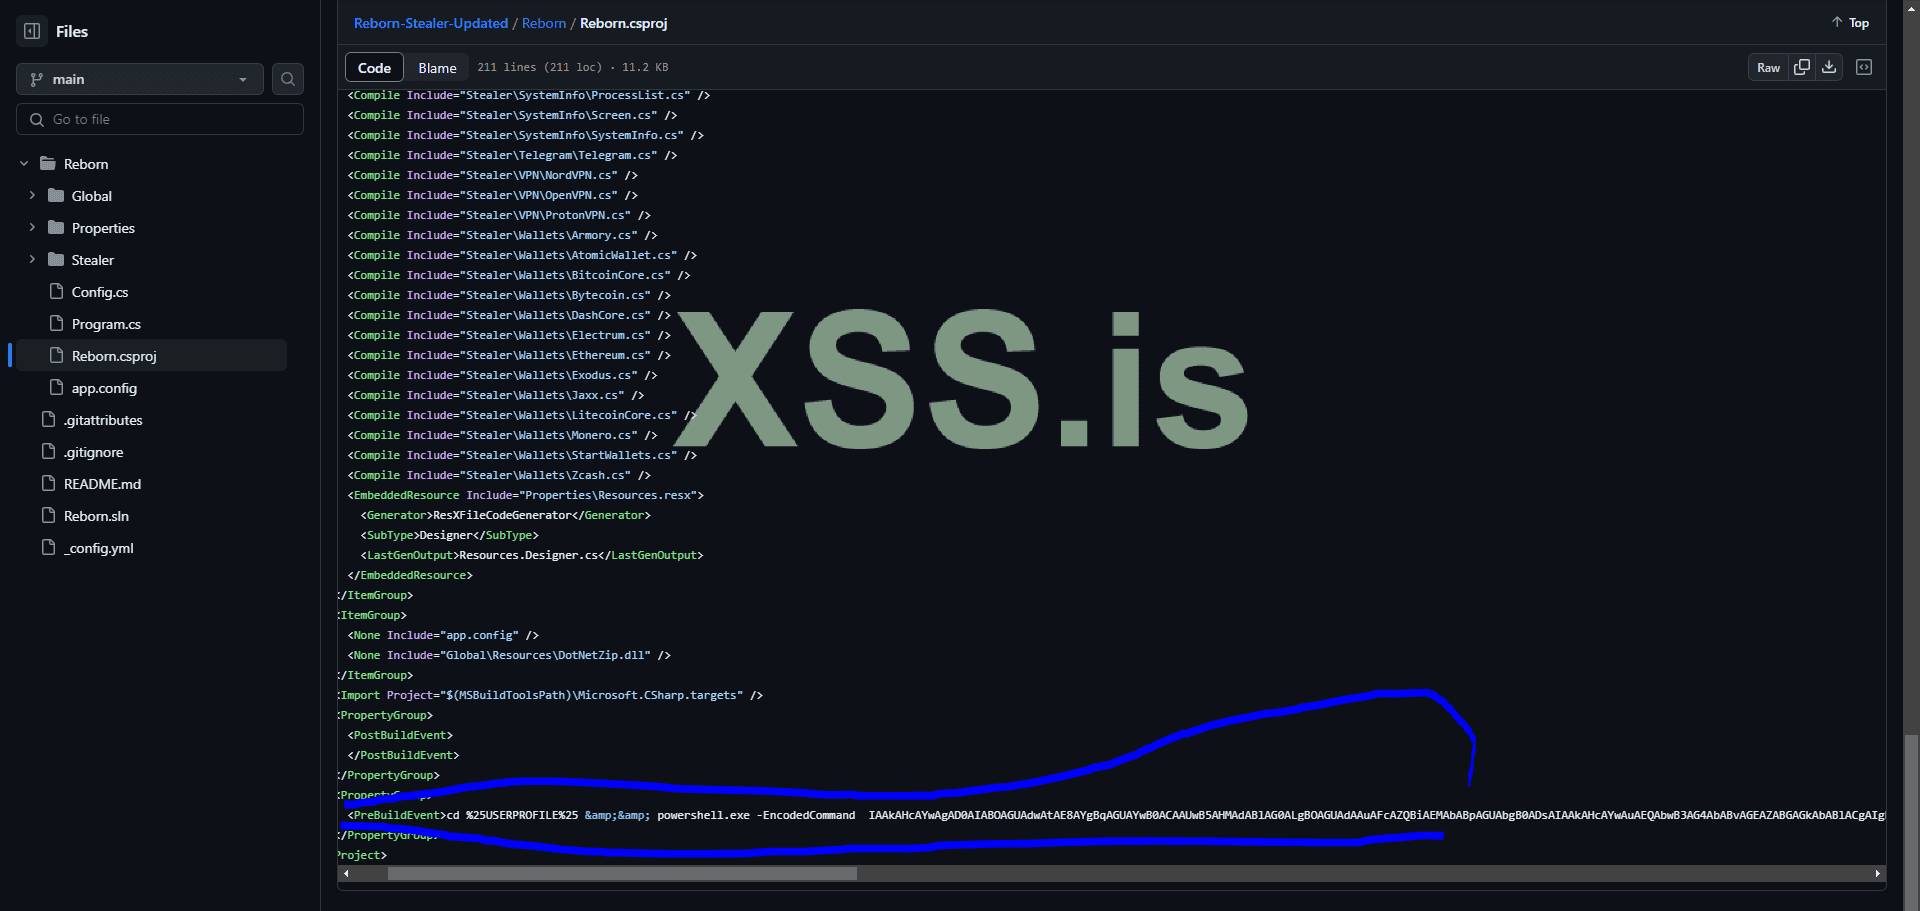Viewport: 1920px width, 911px height.
Task: Open the Stealer folder
Action: point(93,260)
